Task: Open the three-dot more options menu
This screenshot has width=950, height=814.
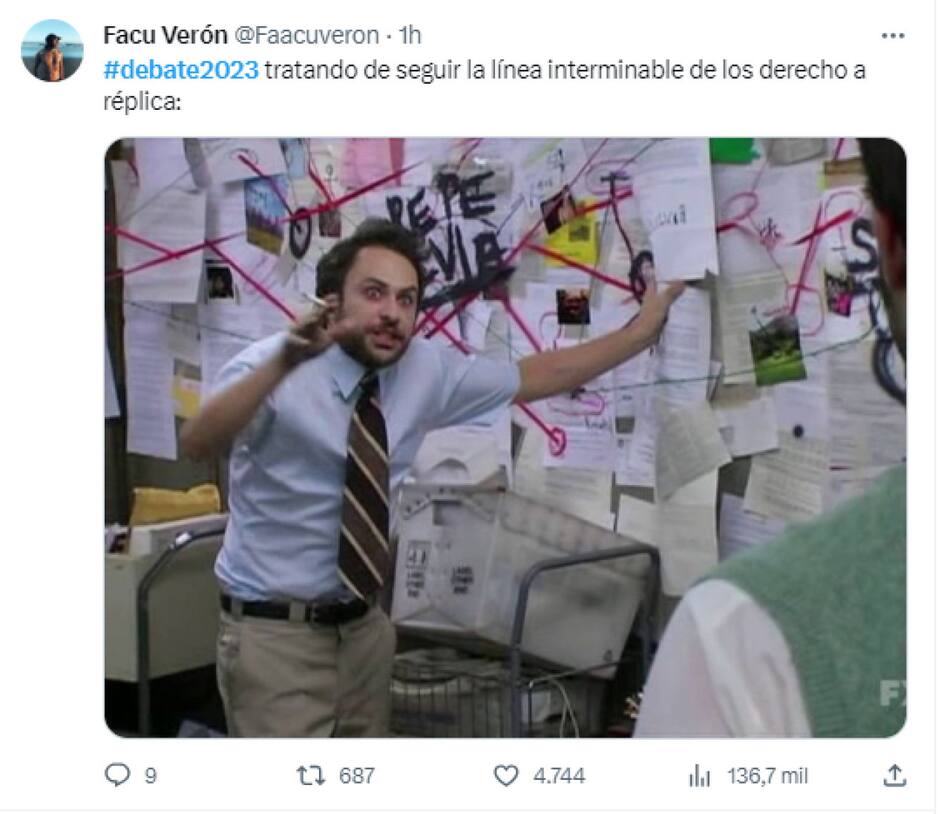Action: 893,36
